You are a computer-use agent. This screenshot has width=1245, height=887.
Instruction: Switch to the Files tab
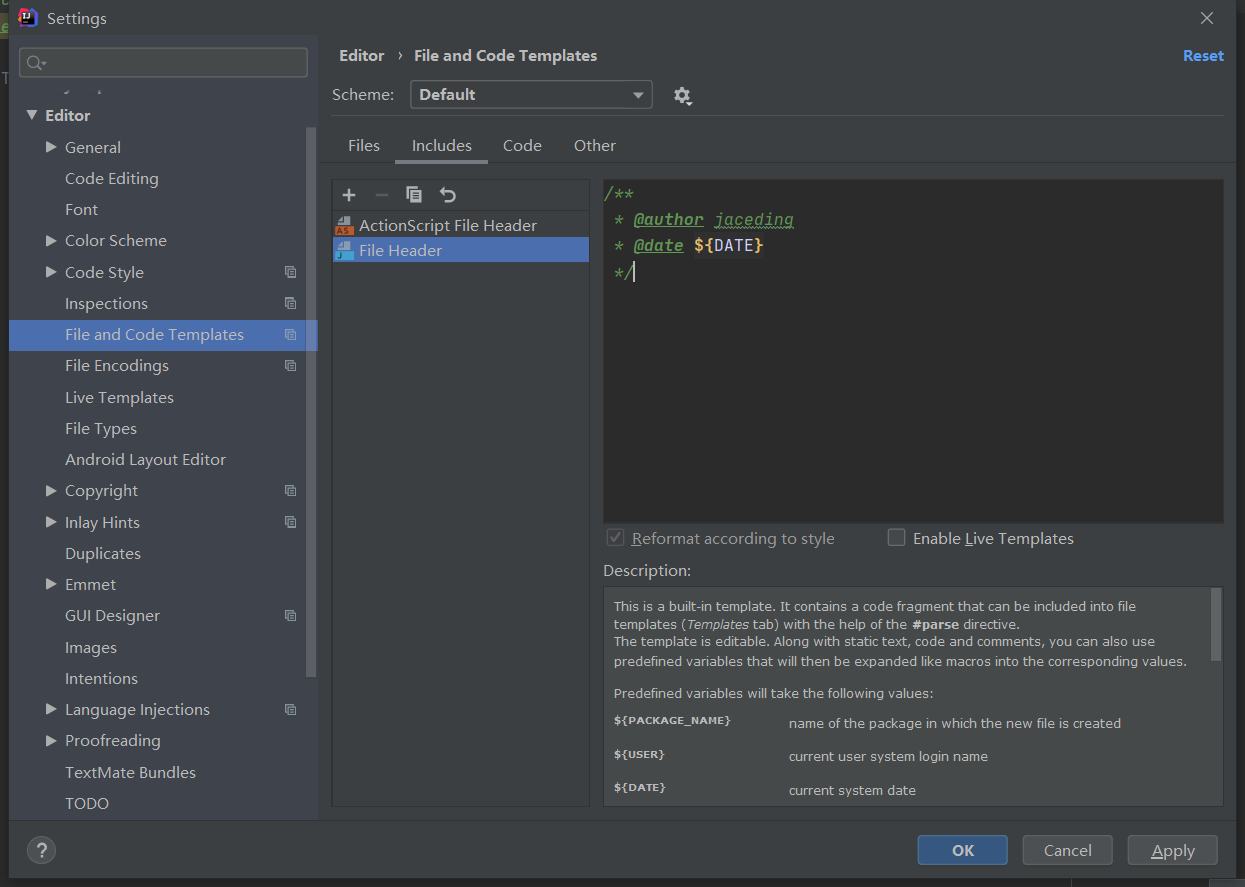click(364, 146)
